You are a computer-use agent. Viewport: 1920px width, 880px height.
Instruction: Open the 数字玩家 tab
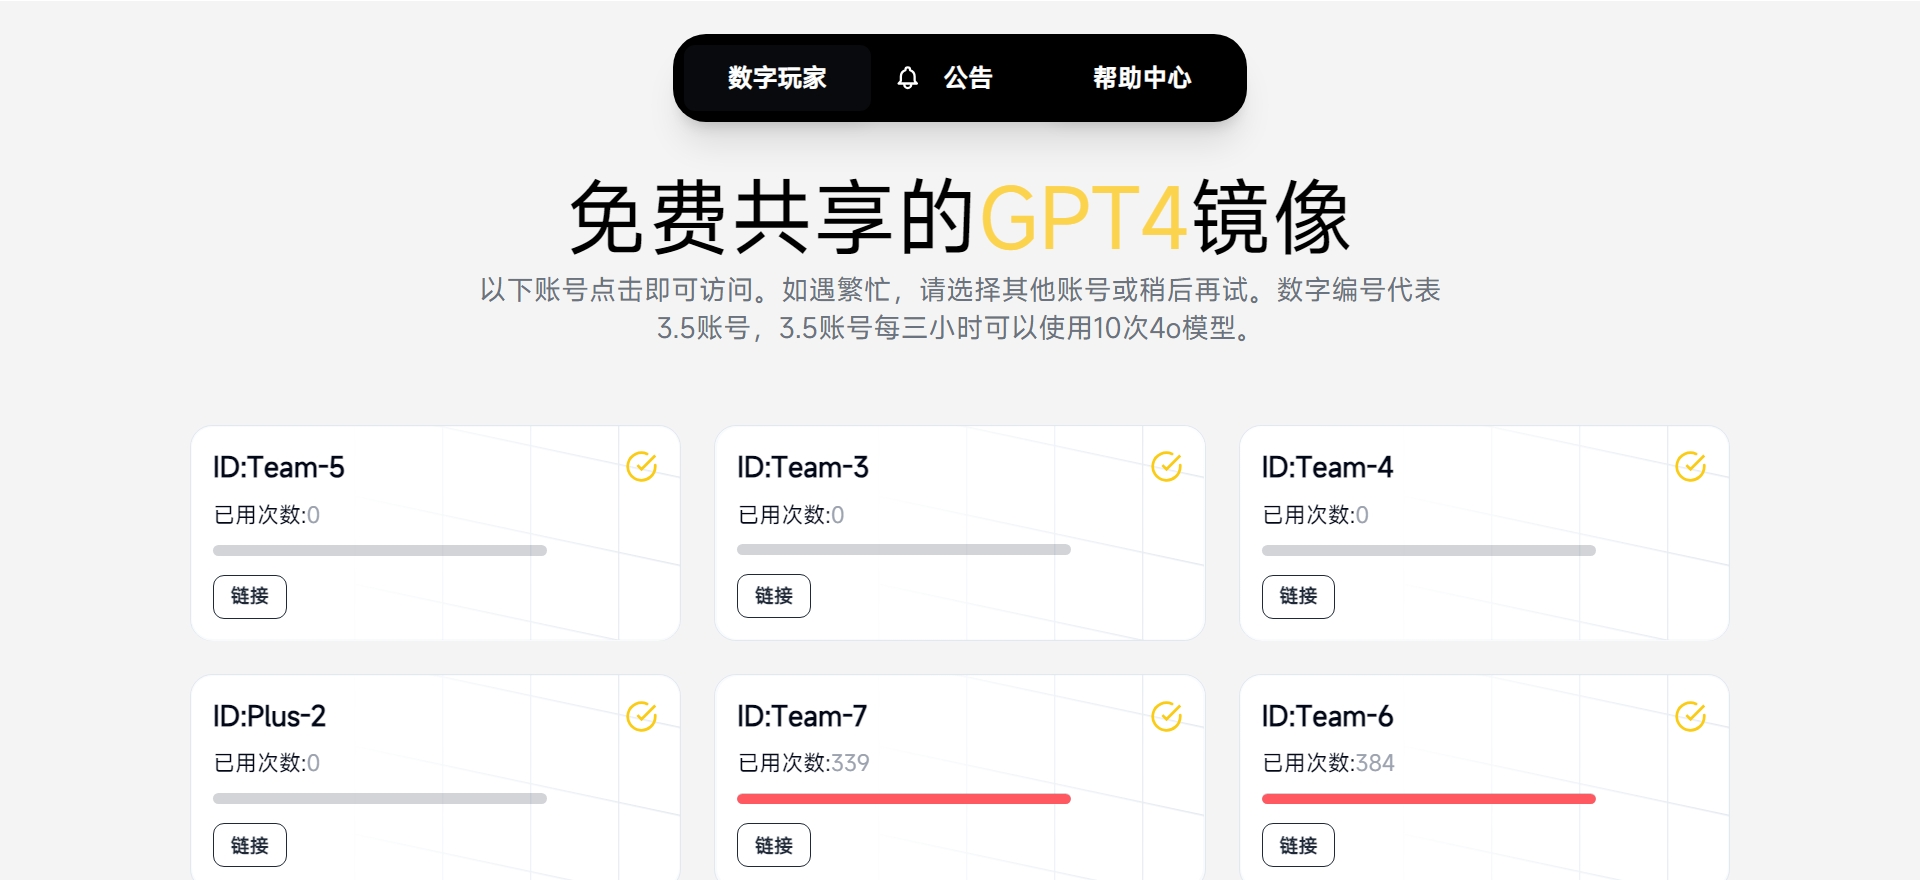(777, 78)
